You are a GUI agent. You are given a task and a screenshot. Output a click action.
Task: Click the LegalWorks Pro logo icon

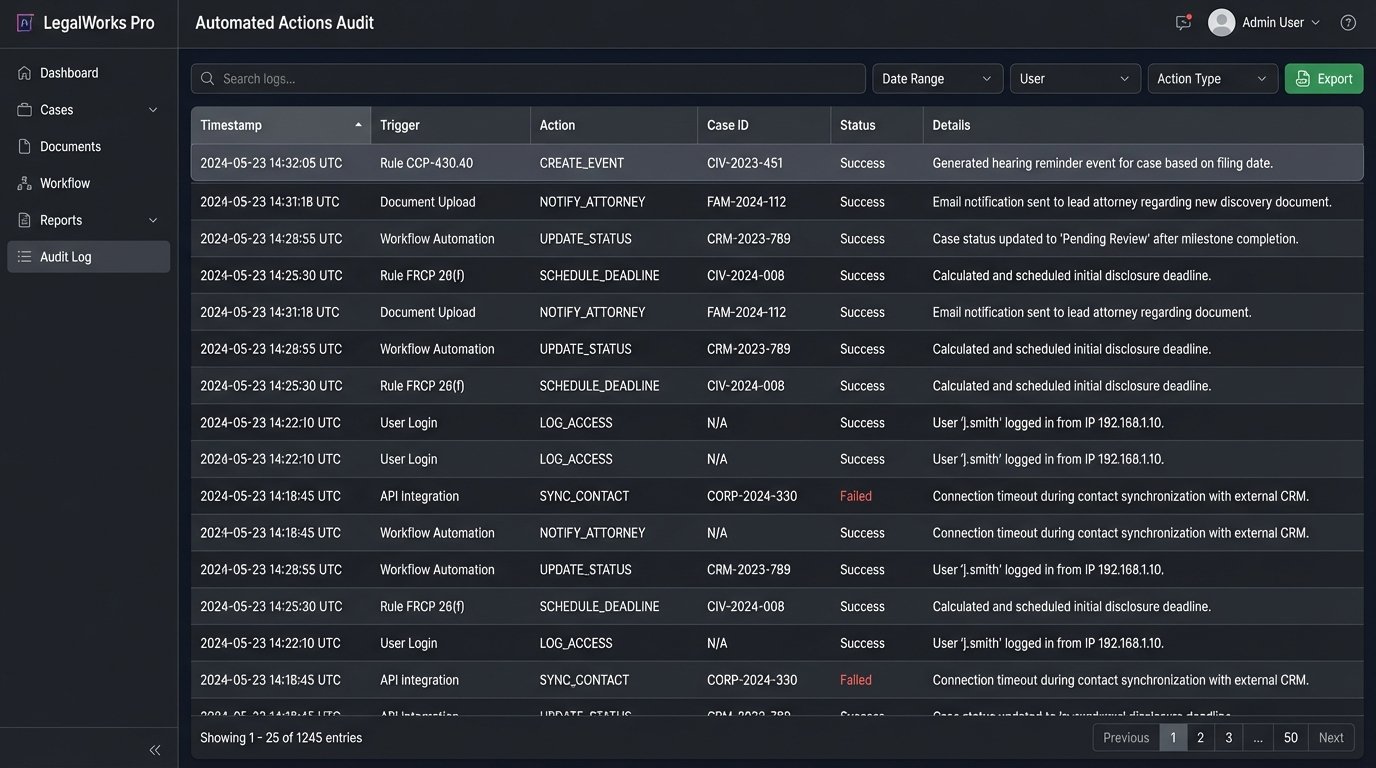pyautogui.click(x=24, y=21)
